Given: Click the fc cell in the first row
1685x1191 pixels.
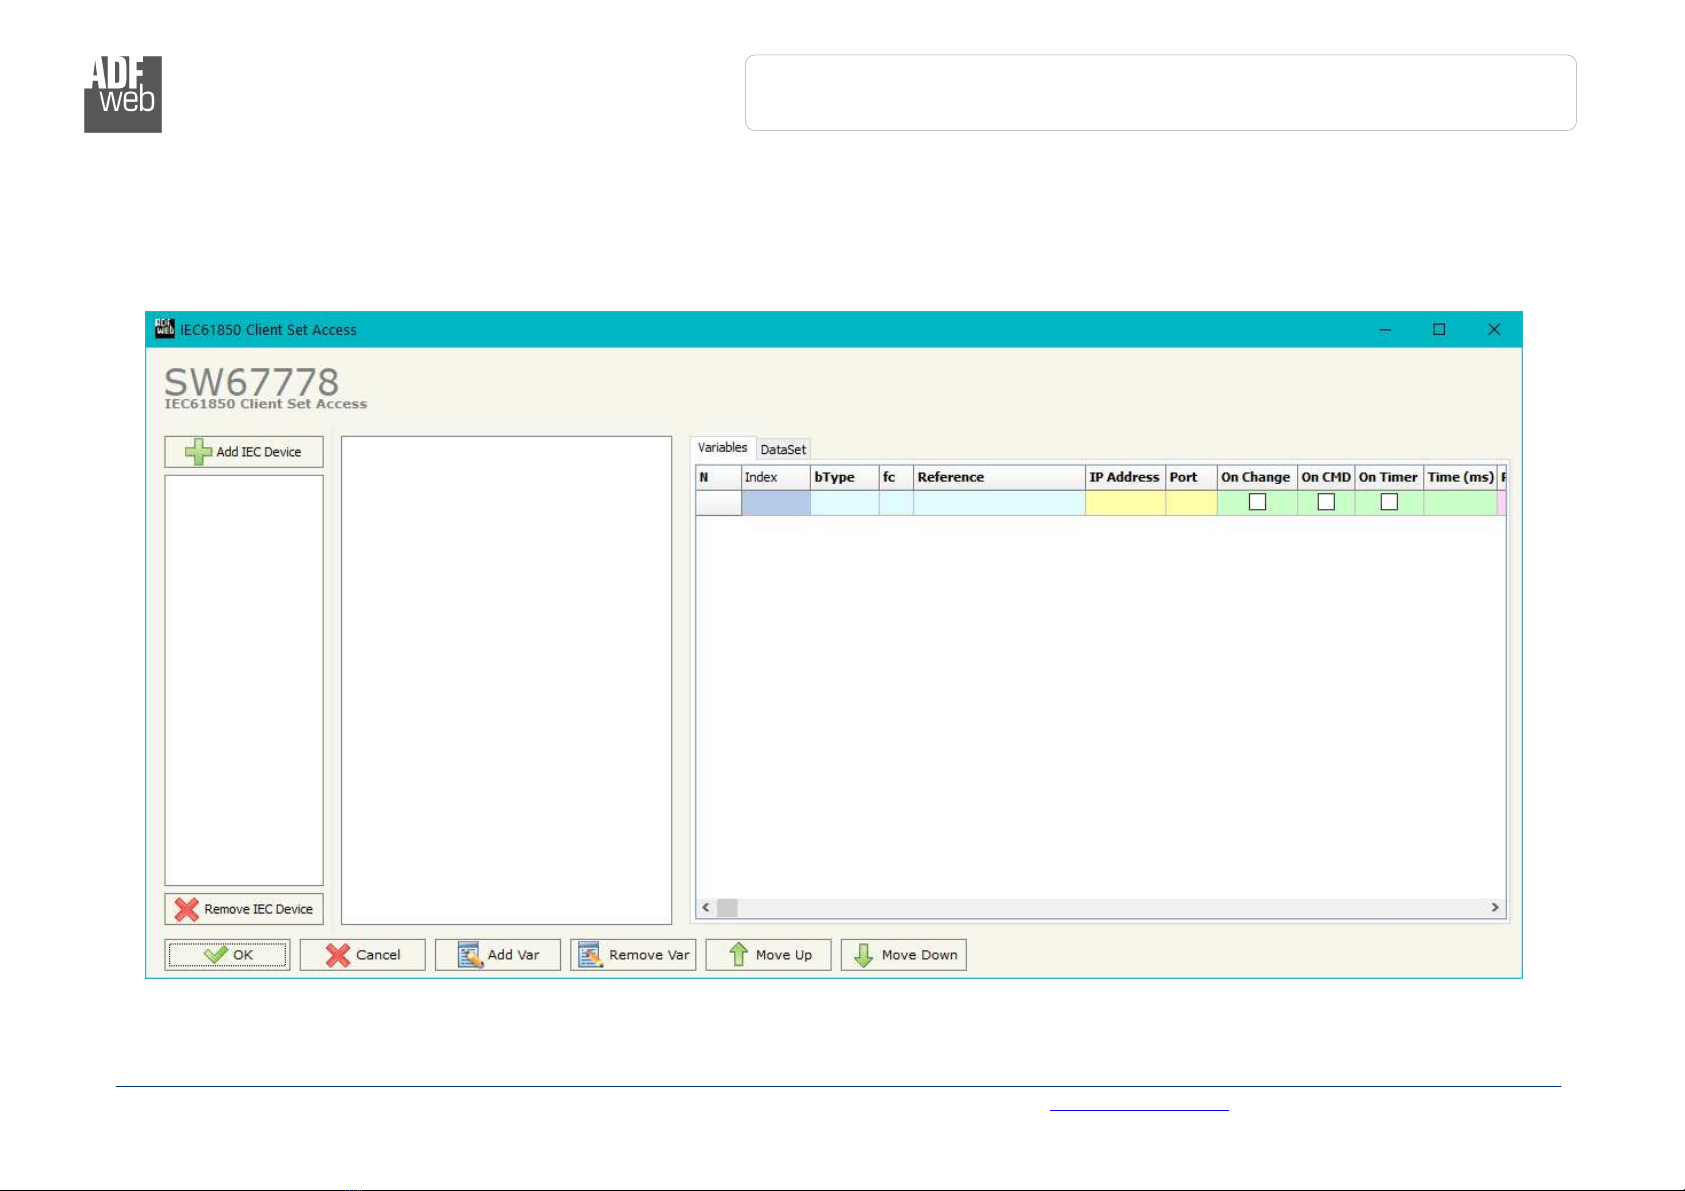Looking at the screenshot, I should click(897, 503).
